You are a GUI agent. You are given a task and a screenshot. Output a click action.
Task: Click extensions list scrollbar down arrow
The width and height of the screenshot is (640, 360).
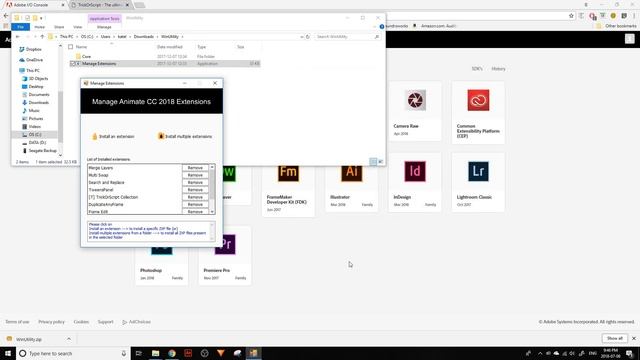[x=212, y=211]
